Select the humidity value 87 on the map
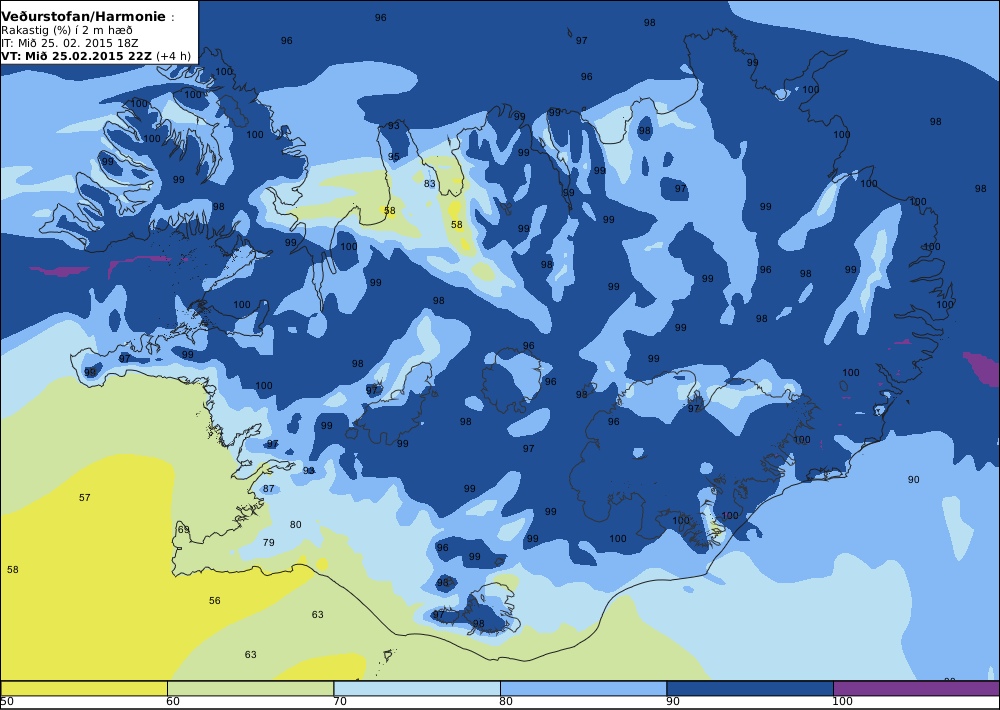The height and width of the screenshot is (710, 1000). (268, 489)
